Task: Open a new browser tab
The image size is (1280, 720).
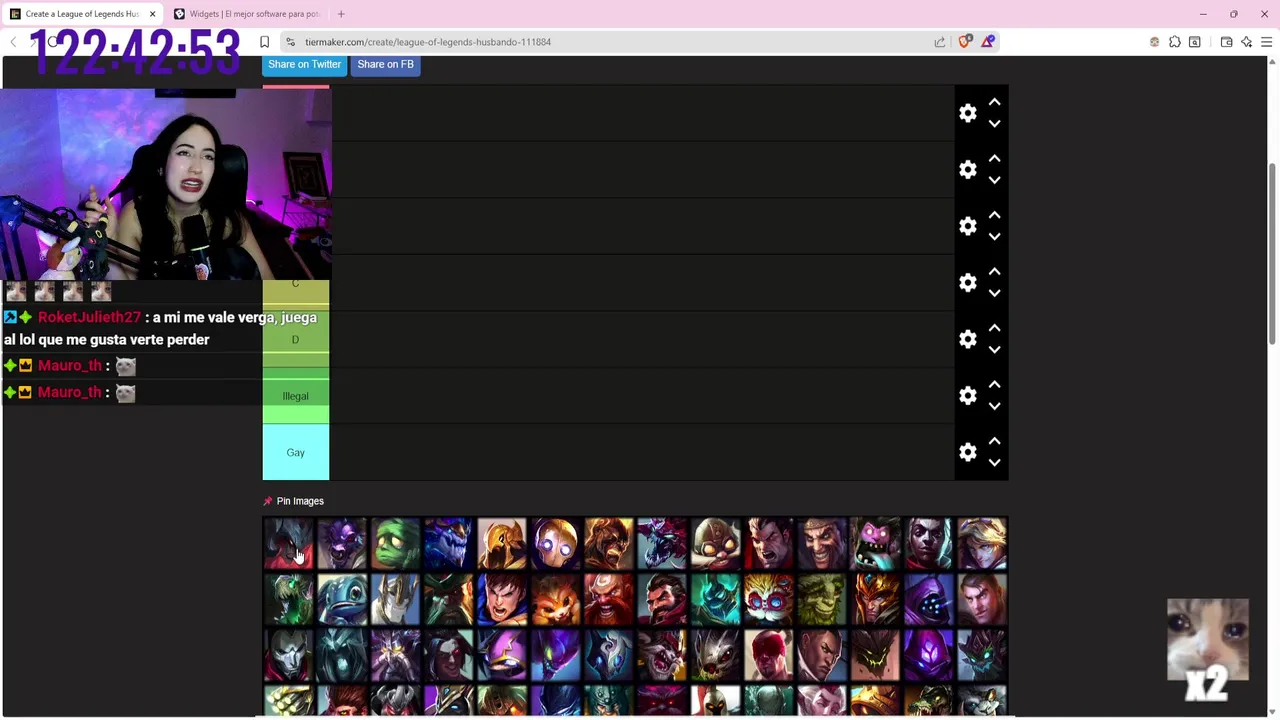Action: [x=341, y=14]
